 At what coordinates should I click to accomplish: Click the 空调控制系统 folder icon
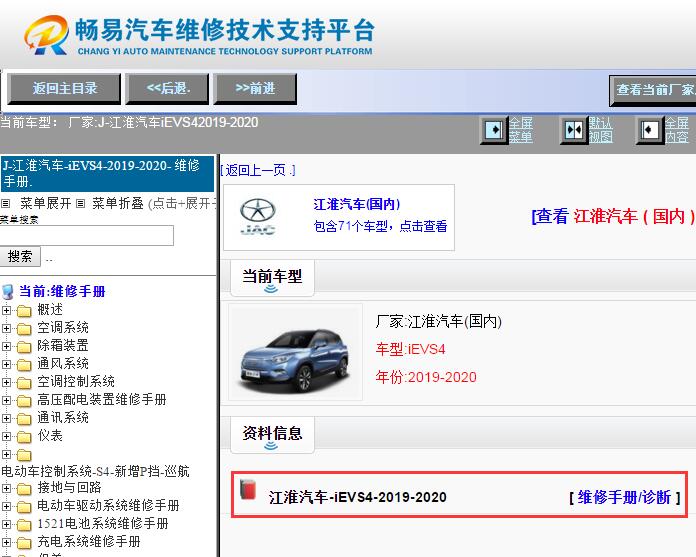pos(24,382)
